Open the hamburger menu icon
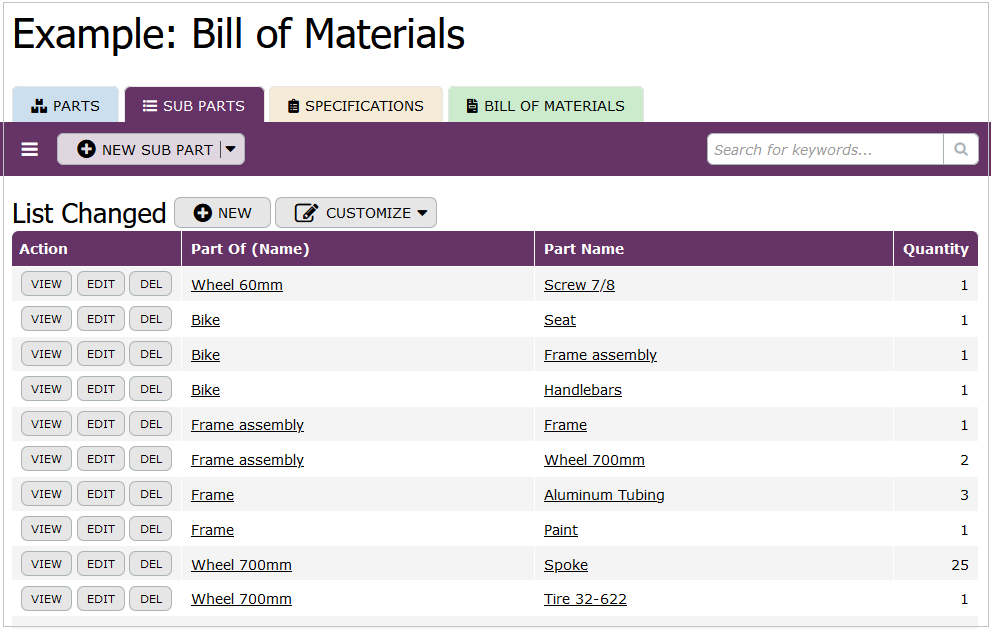Image resolution: width=991 pixels, height=629 pixels. coord(30,150)
